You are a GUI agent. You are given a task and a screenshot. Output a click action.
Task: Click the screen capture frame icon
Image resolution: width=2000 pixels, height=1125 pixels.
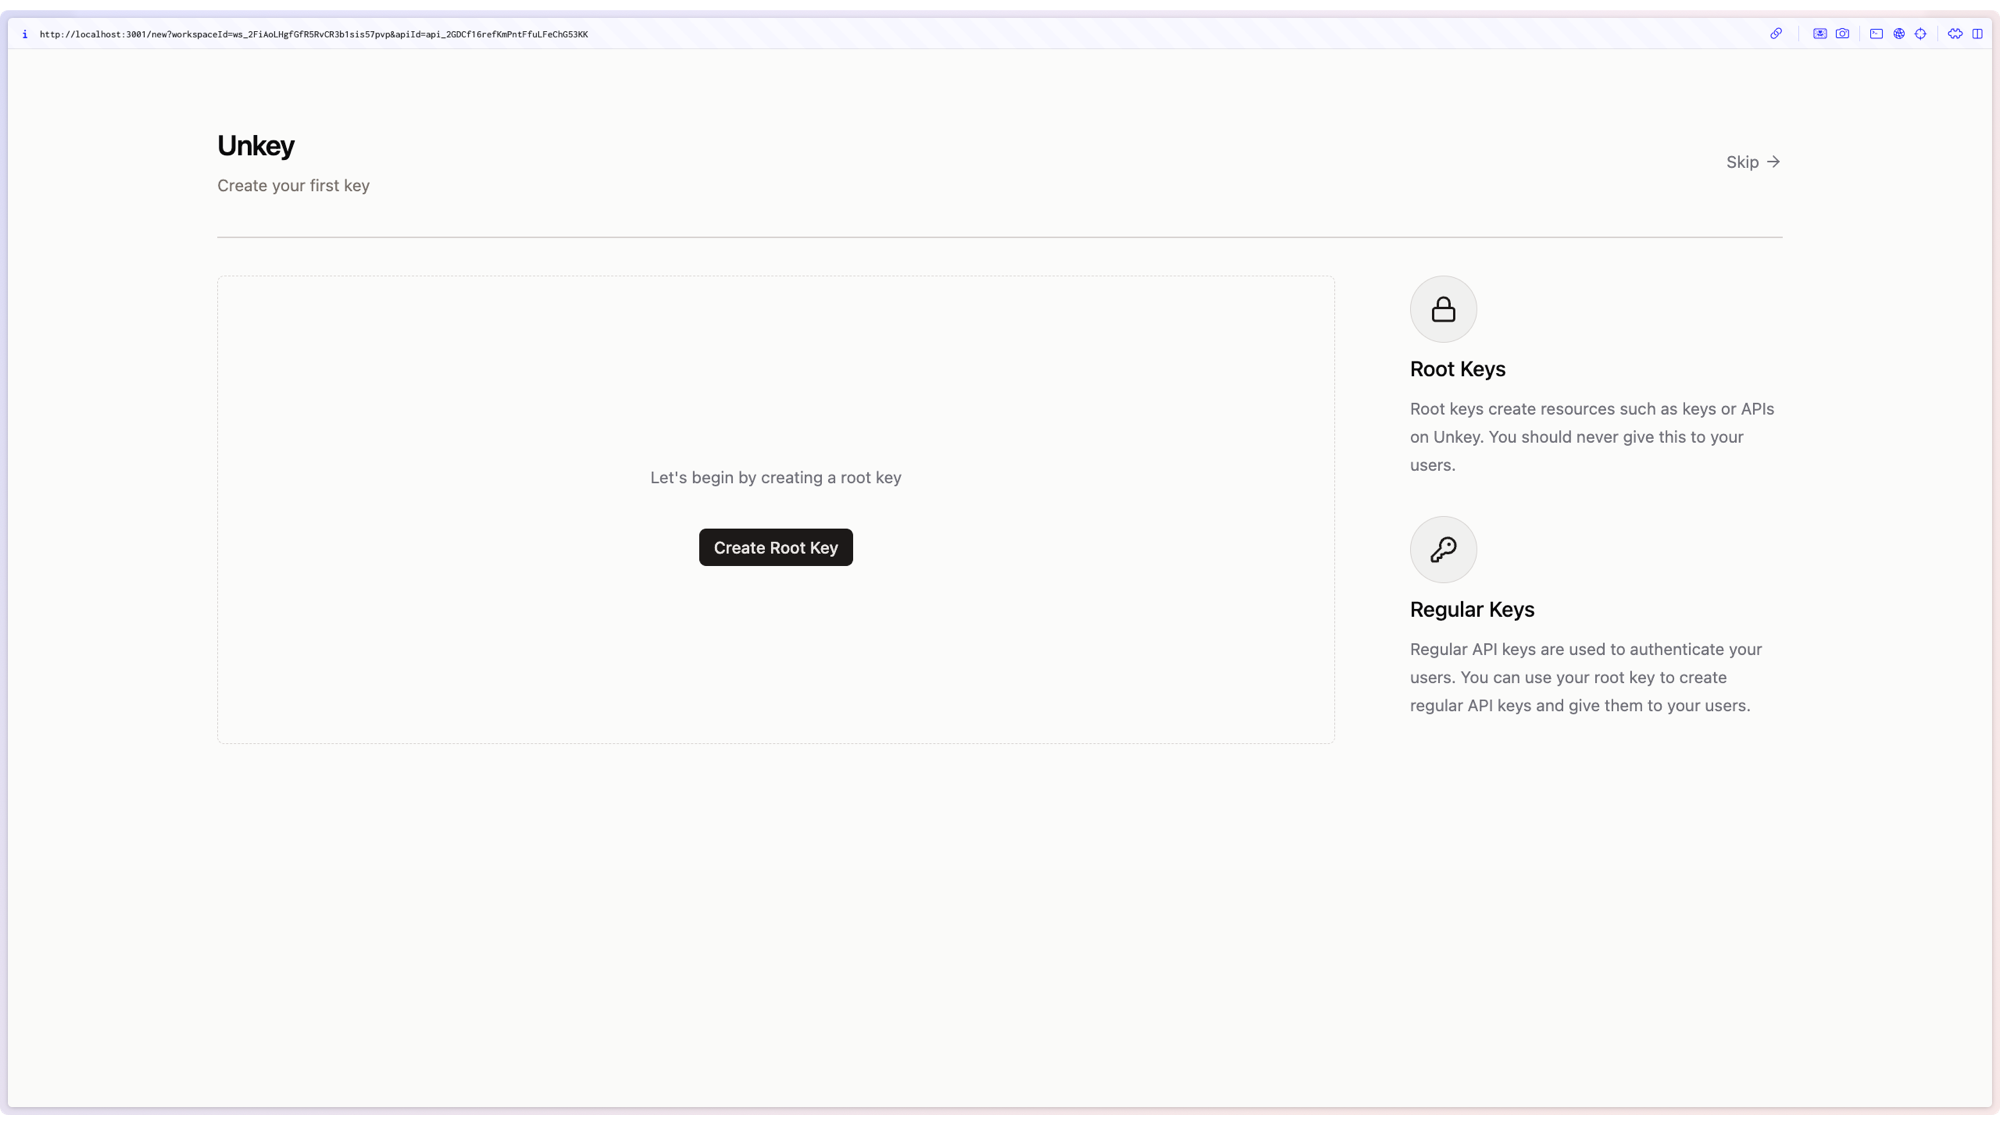click(1820, 34)
